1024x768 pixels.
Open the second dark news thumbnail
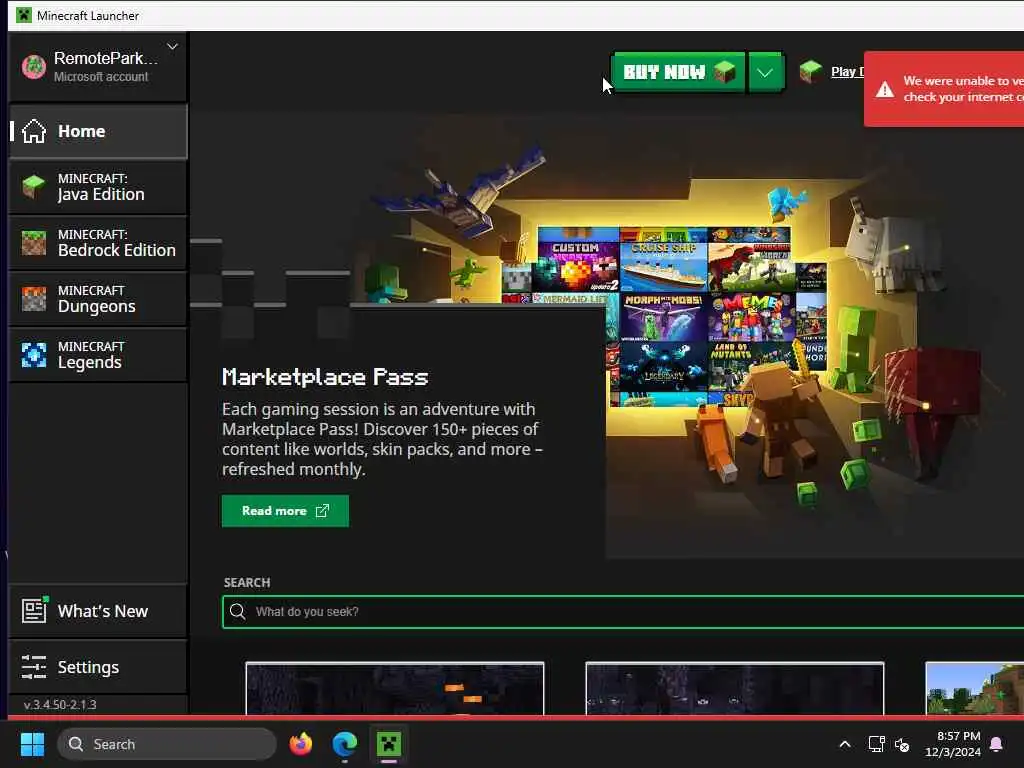point(735,689)
